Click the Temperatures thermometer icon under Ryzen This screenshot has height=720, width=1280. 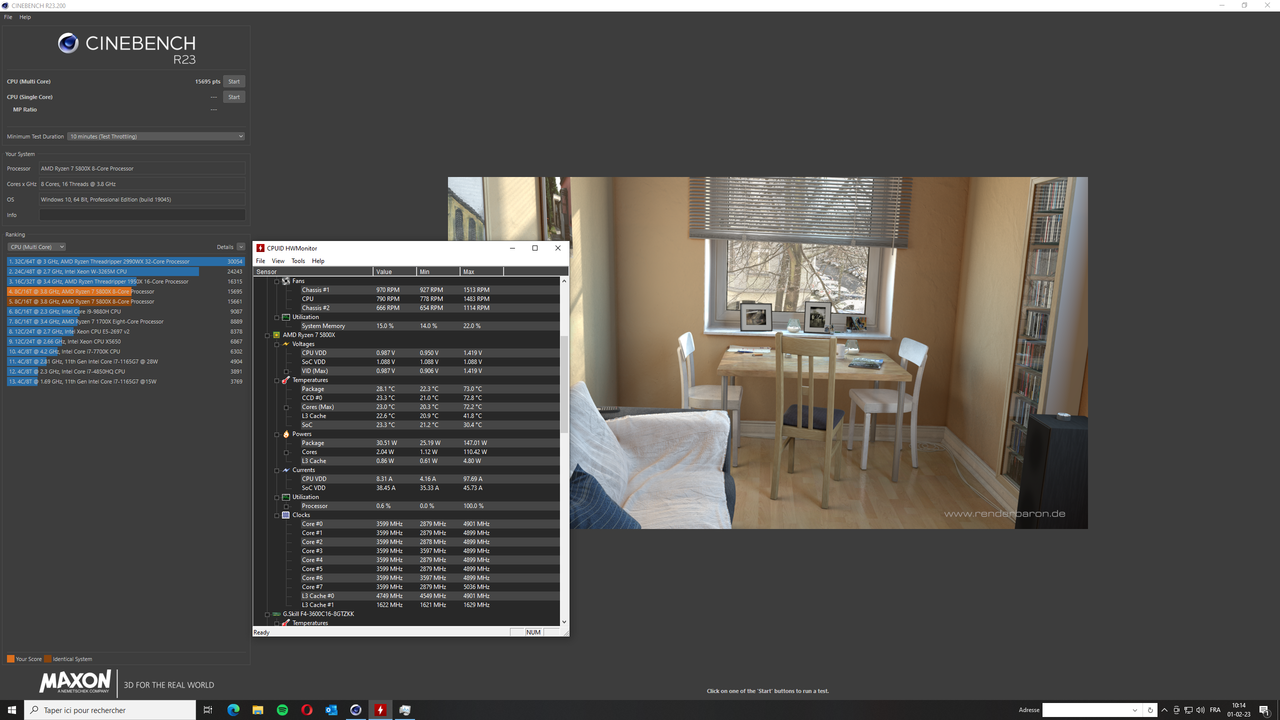(x=286, y=380)
